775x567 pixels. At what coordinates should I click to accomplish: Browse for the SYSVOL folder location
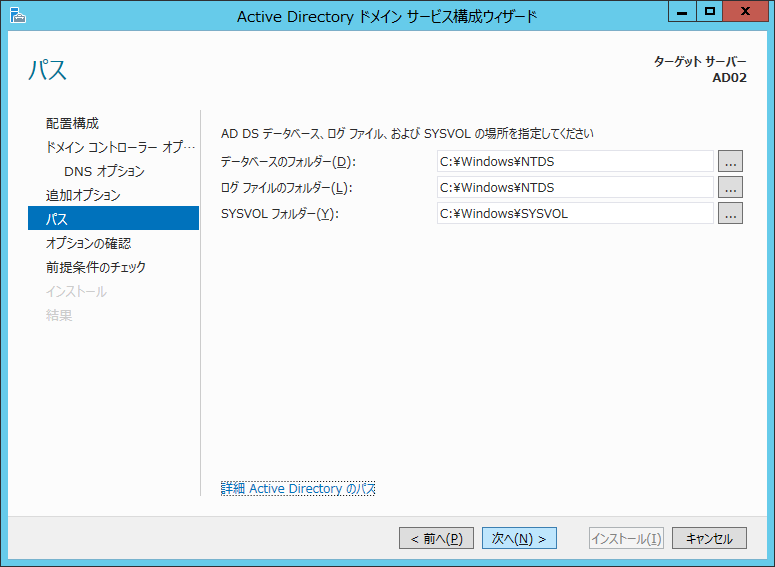[x=730, y=213]
